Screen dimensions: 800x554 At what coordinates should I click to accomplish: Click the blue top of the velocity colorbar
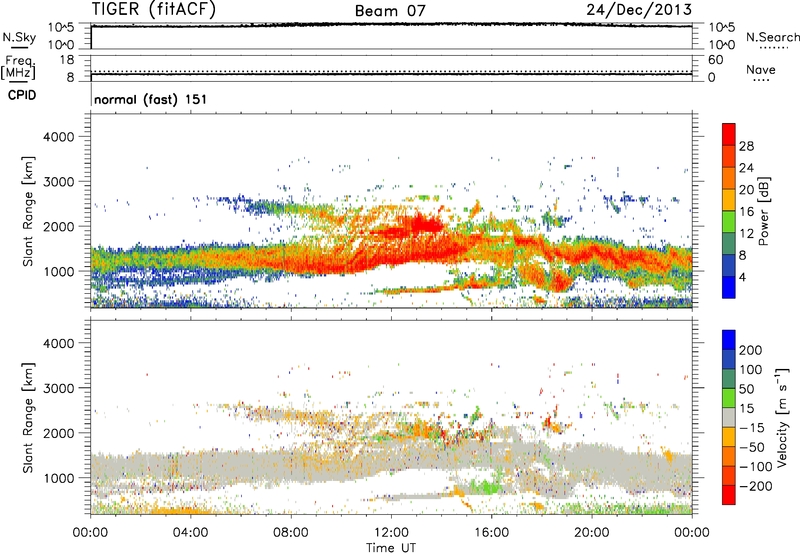pyautogui.click(x=729, y=340)
